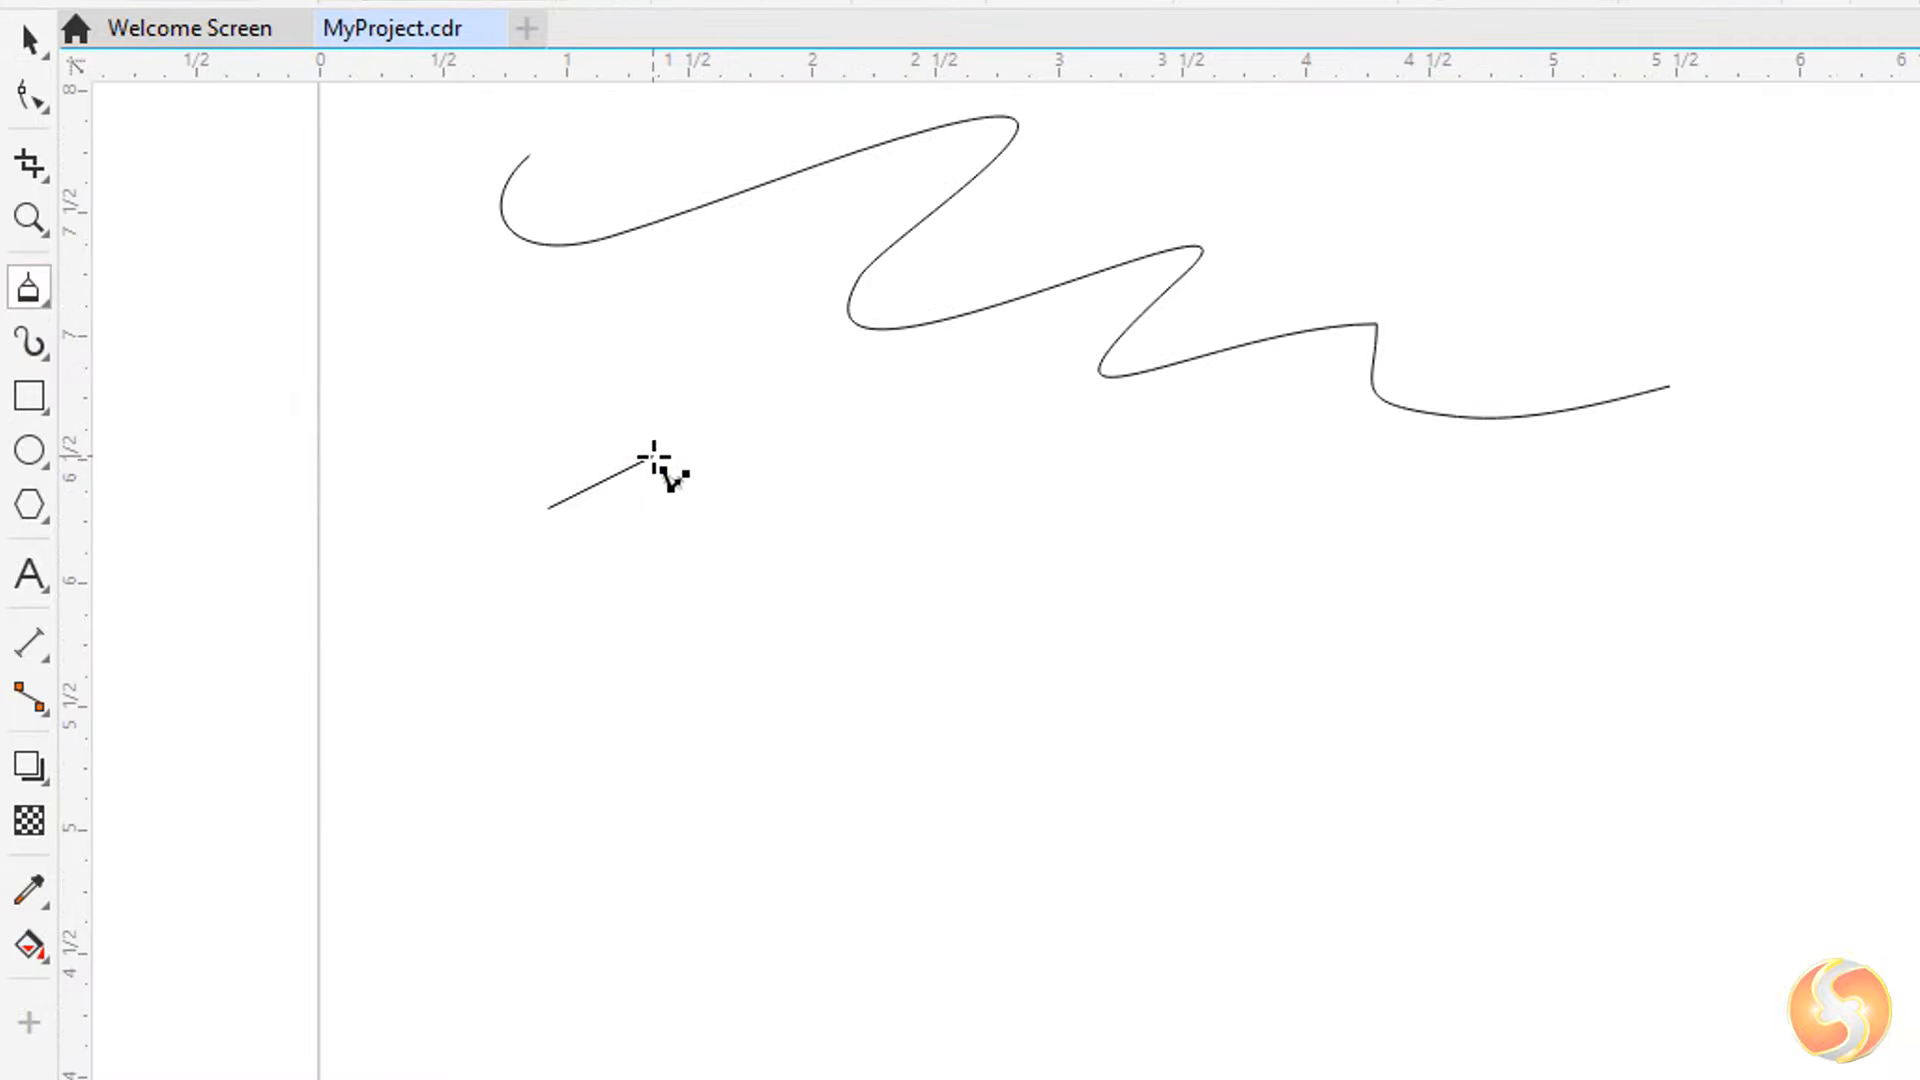The height and width of the screenshot is (1080, 1920).
Task: Select the Polygon tool
Action: pos(29,505)
